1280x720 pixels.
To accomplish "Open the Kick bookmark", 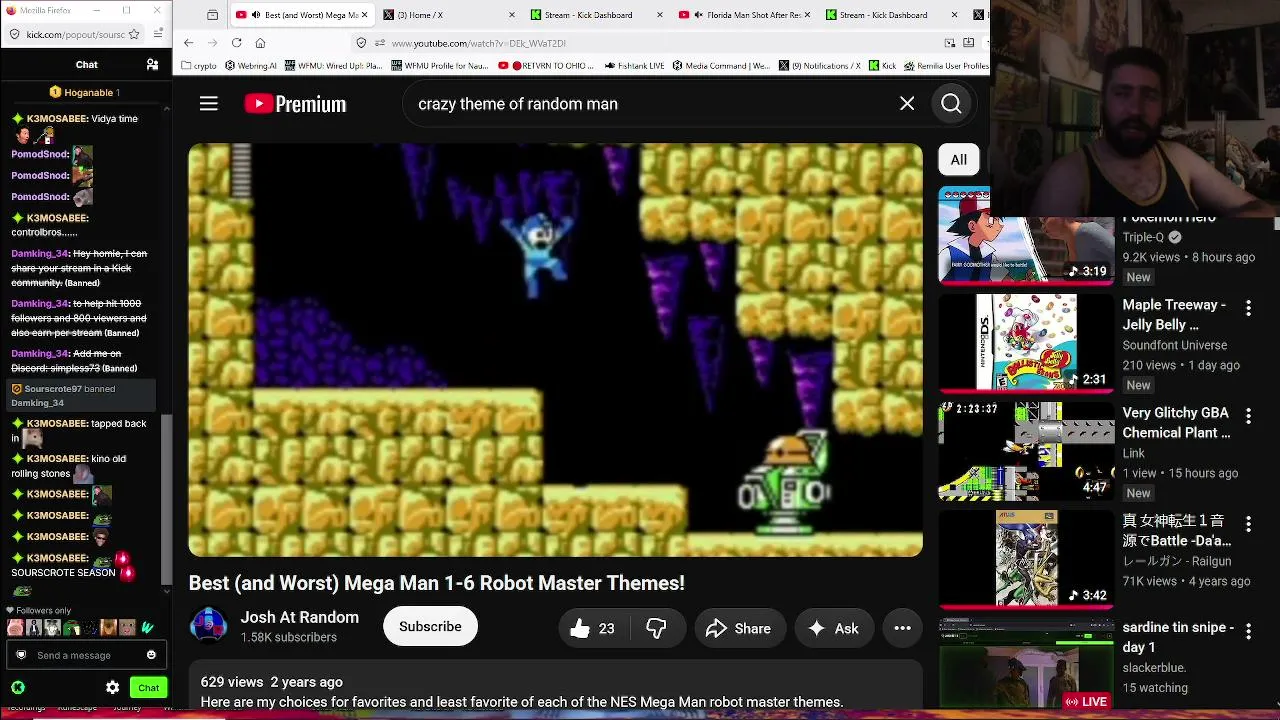I will pyautogui.click(x=882, y=66).
